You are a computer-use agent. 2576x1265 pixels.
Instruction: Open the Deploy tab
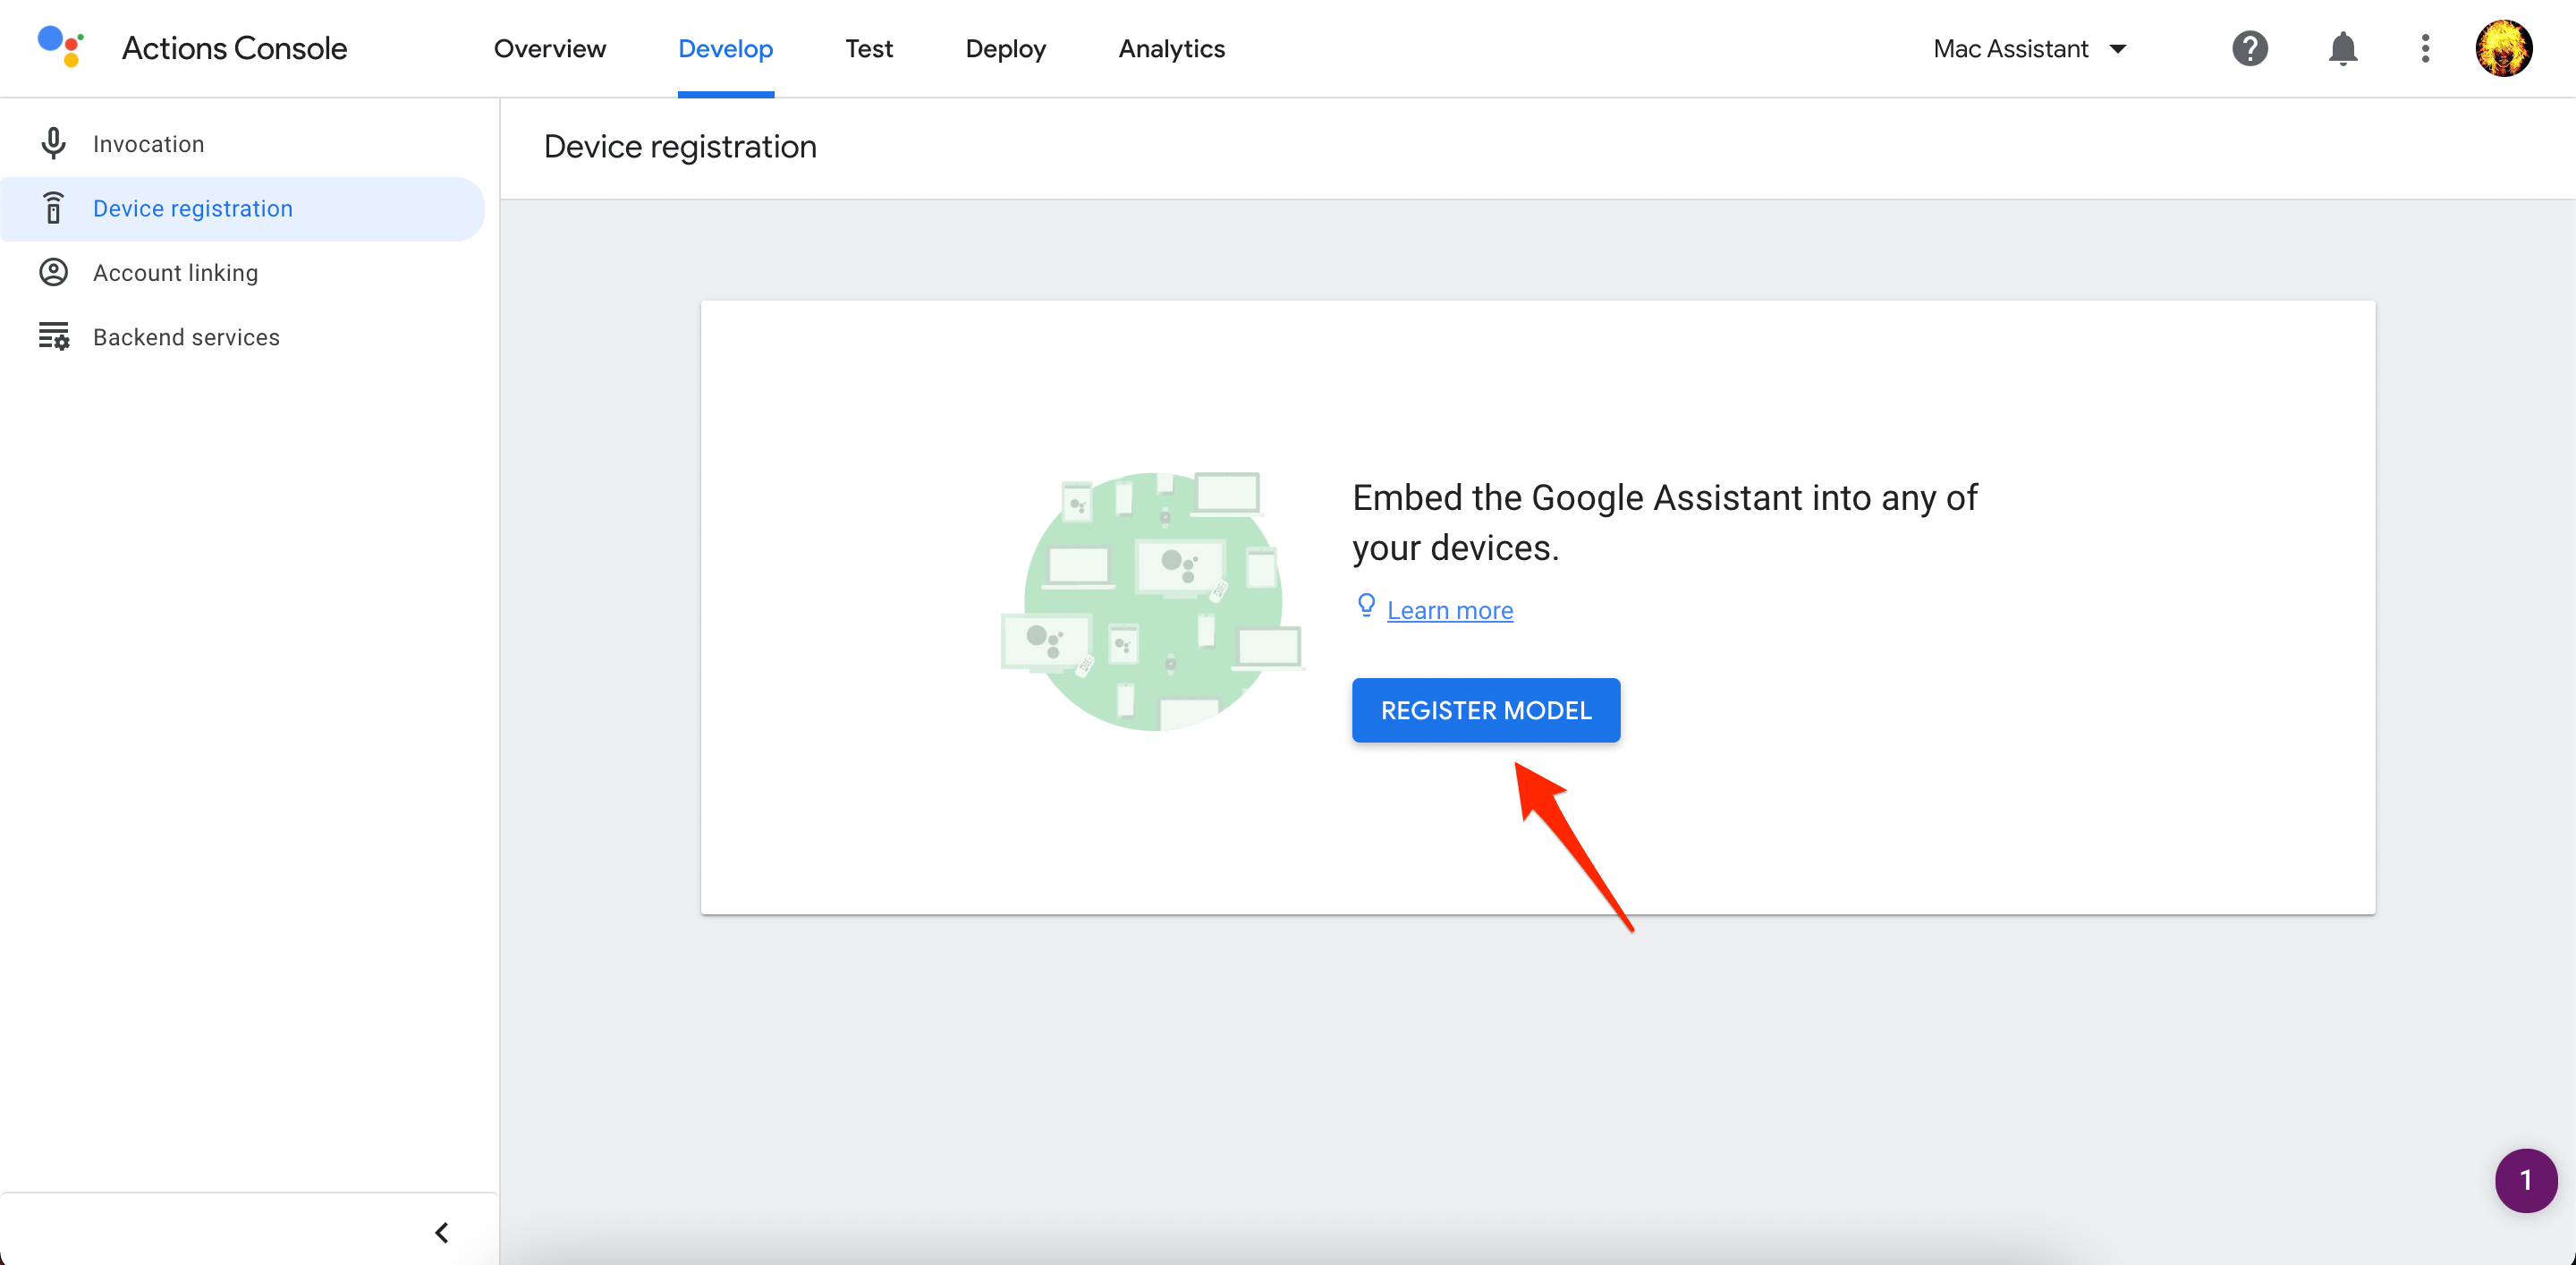click(1005, 48)
